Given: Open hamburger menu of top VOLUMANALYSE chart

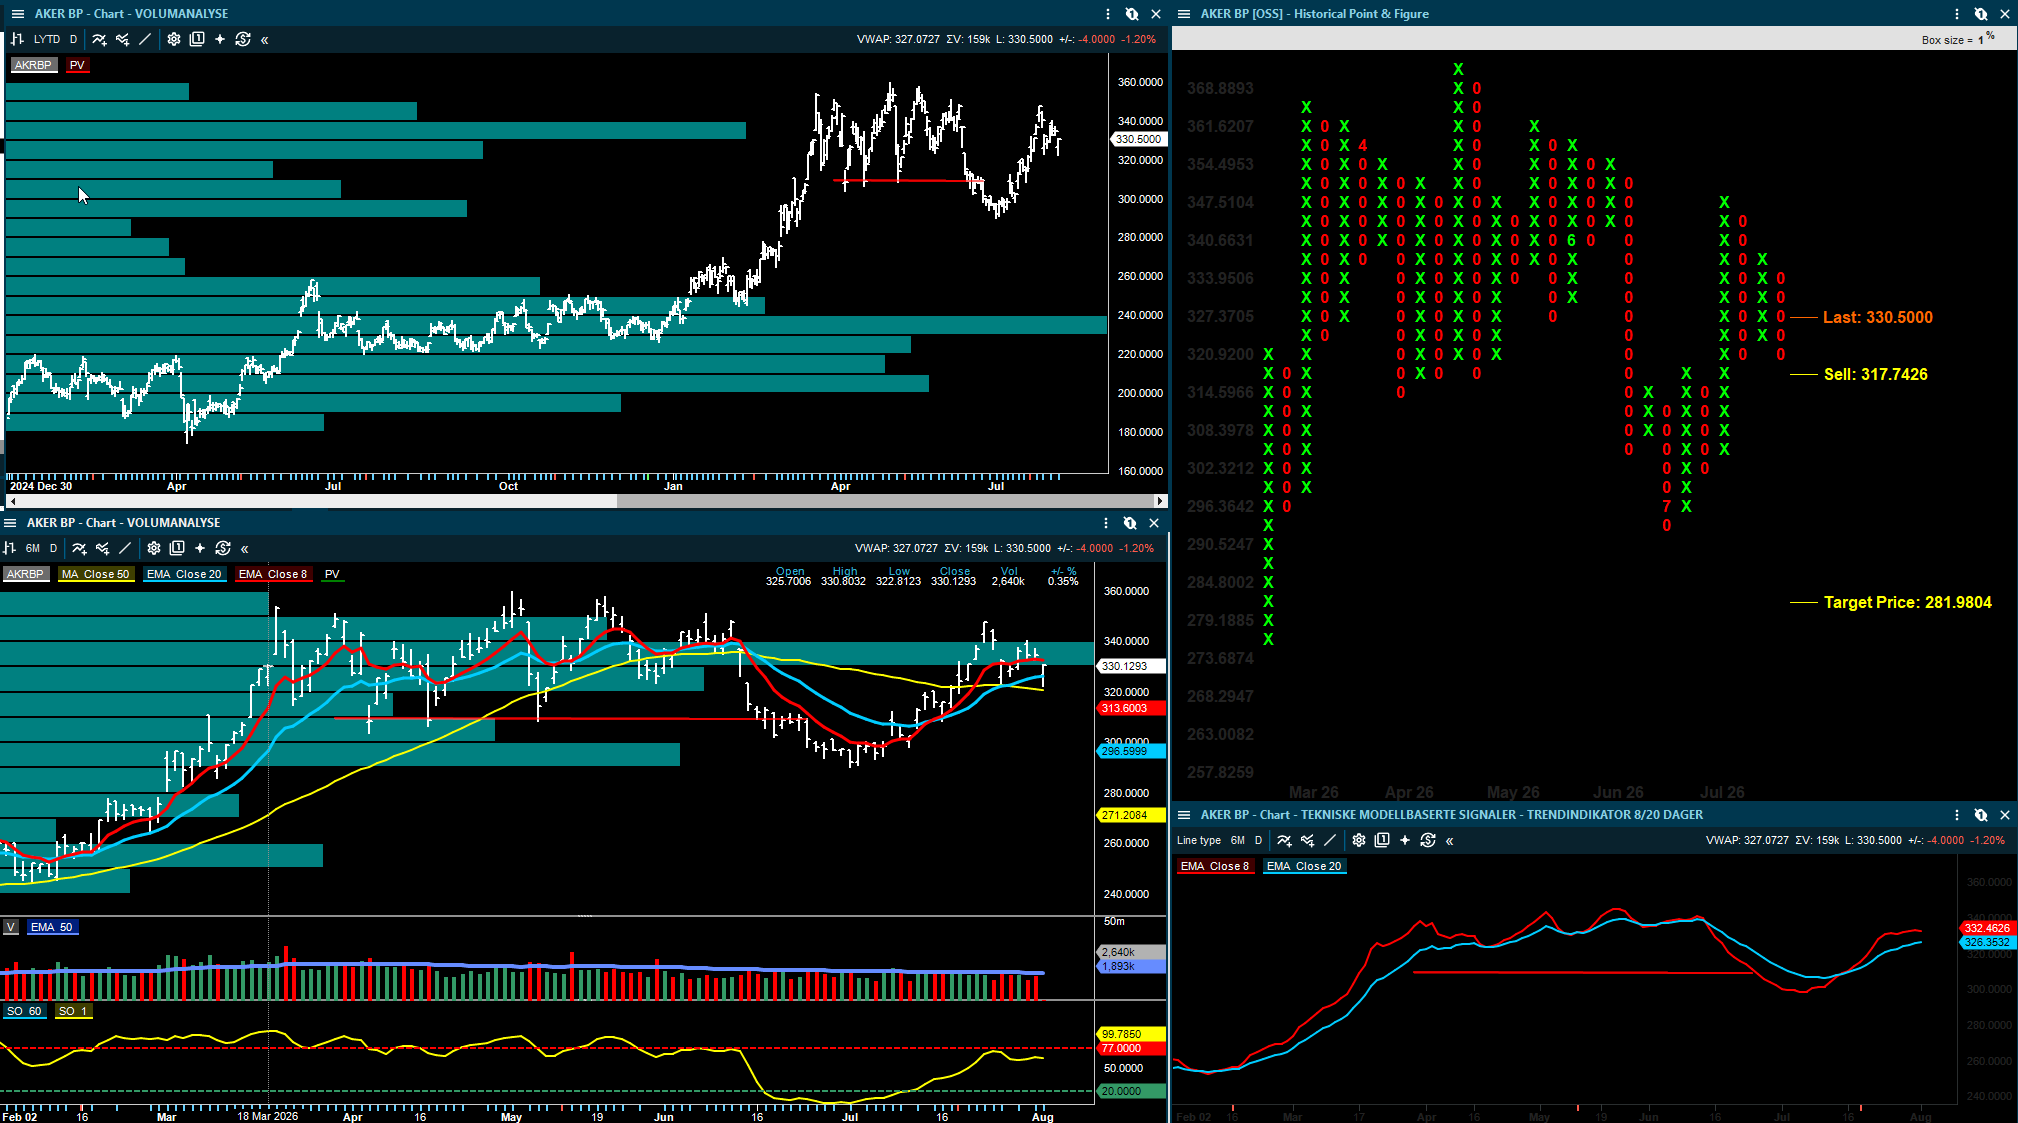Looking at the screenshot, I should click(17, 14).
